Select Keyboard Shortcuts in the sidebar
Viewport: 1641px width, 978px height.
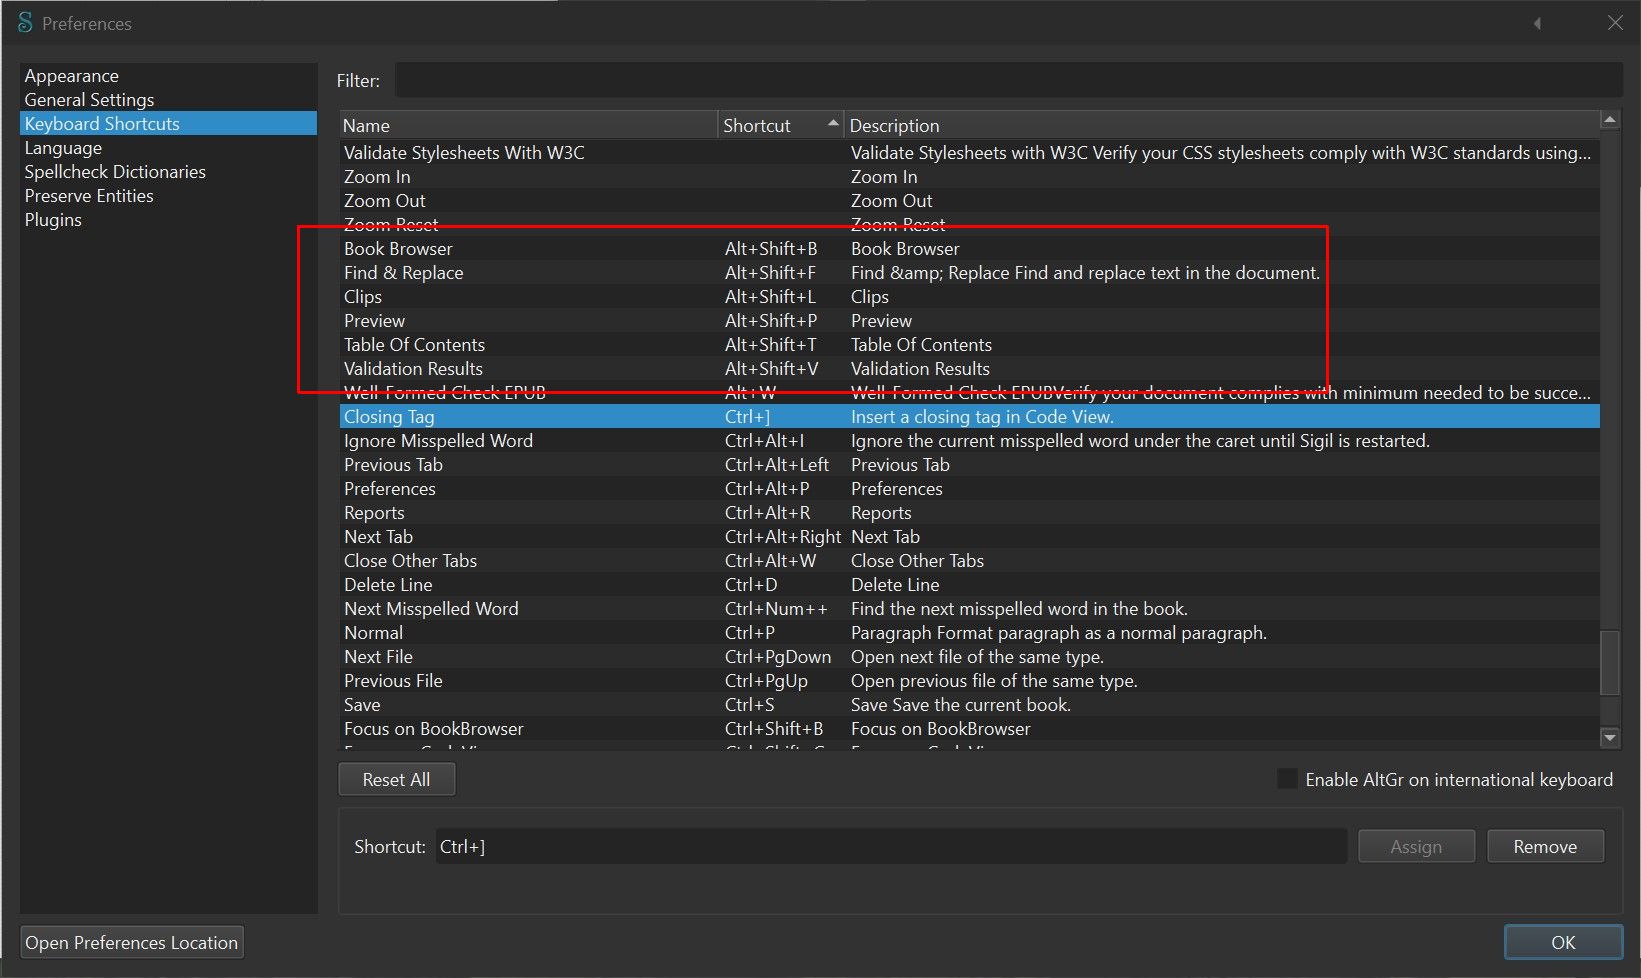point(168,124)
